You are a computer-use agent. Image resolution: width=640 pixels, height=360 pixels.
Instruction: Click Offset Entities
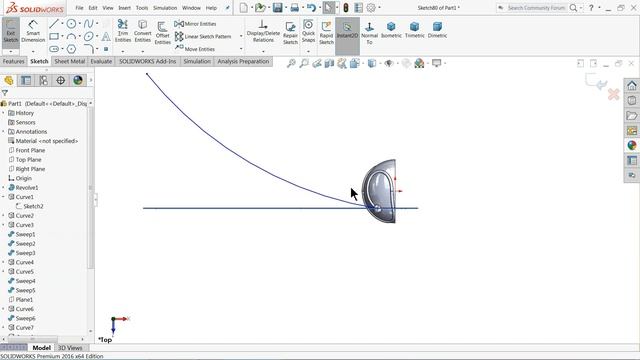162,32
